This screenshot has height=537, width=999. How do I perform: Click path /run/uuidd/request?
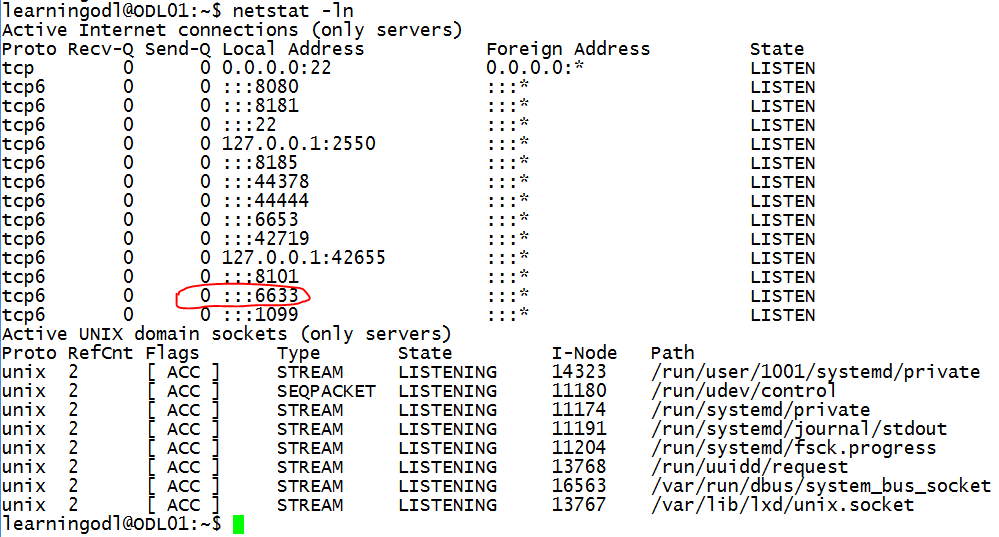pyautogui.click(x=749, y=467)
